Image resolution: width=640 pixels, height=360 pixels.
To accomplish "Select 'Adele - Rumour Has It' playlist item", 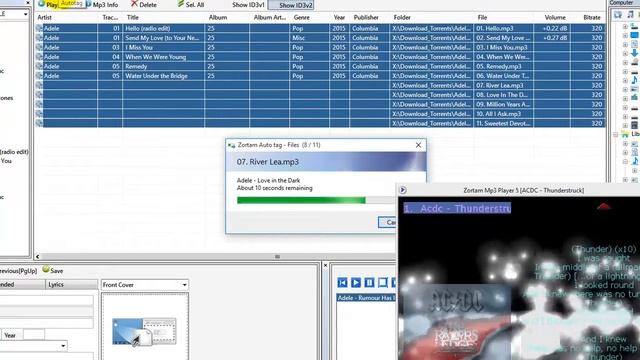I will (x=366, y=298).
